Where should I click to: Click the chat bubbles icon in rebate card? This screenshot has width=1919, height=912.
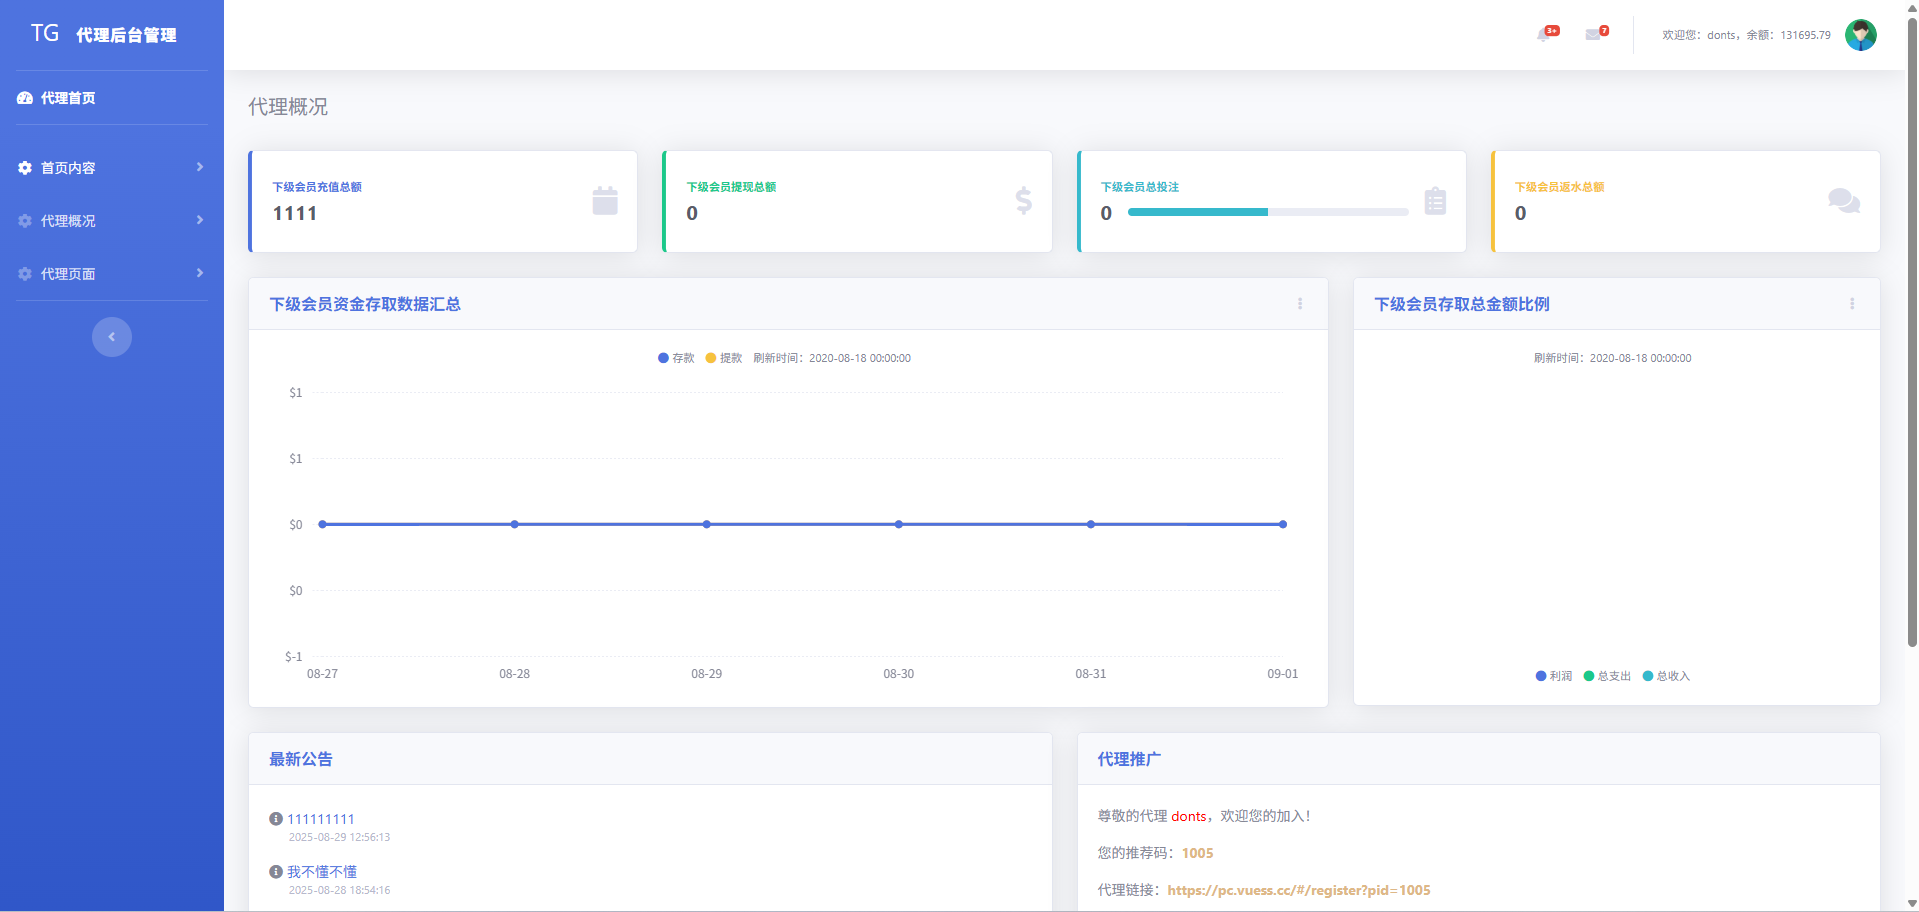pyautogui.click(x=1843, y=201)
